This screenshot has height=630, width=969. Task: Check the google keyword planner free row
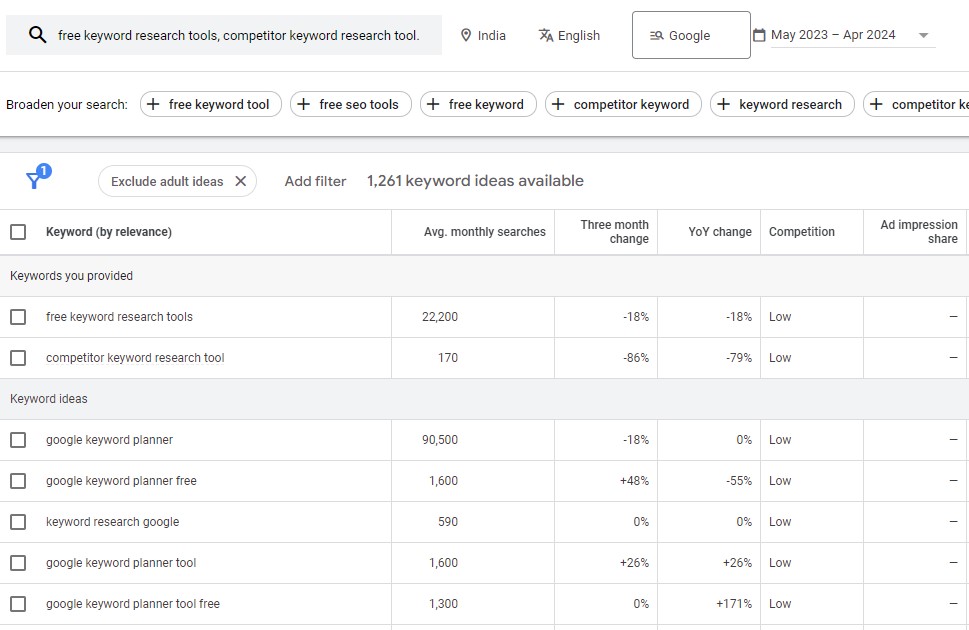point(19,481)
